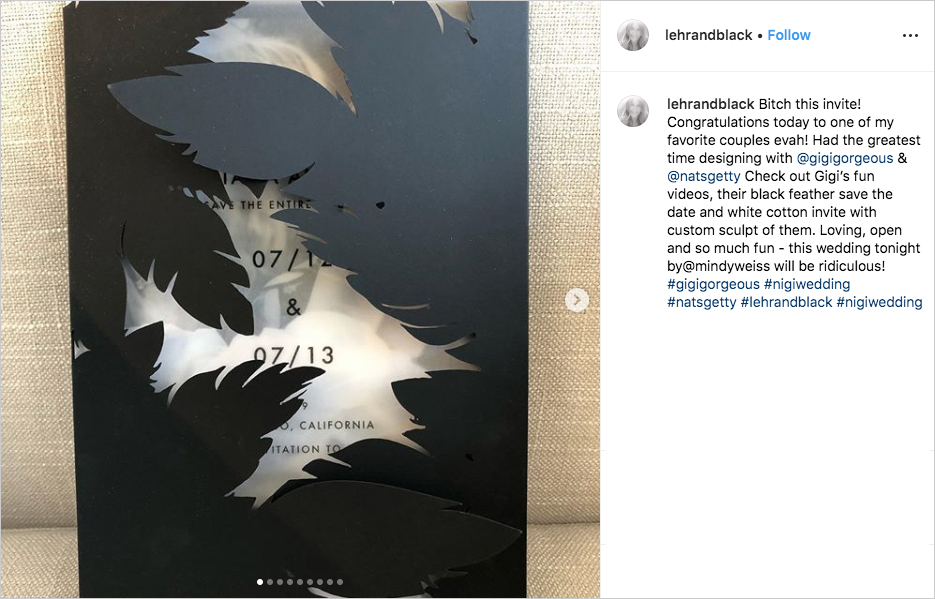Viewport: 935px width, 599px height.
Task: Click the avatar beside the caption
Action: coord(633,111)
